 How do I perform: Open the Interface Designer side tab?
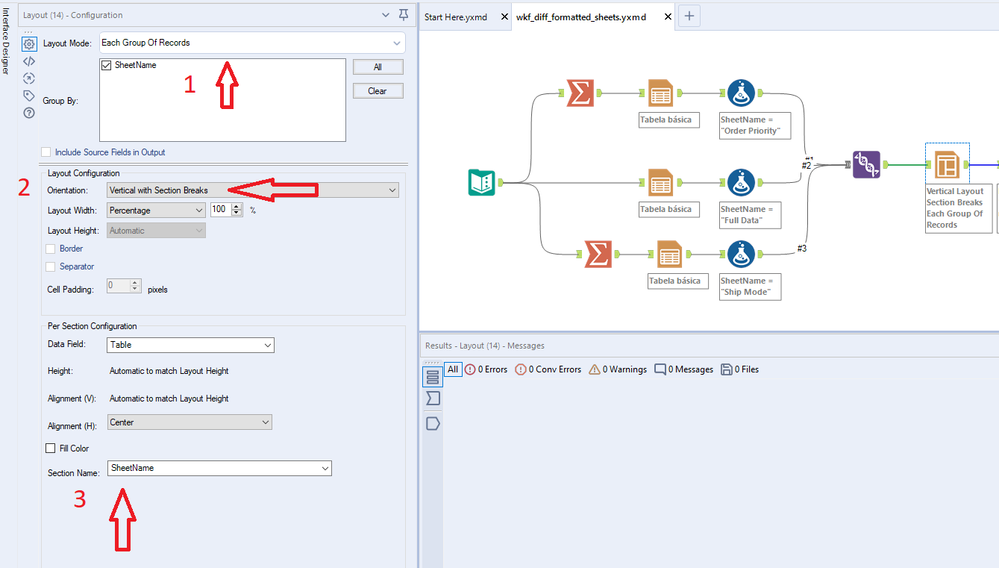(6, 41)
